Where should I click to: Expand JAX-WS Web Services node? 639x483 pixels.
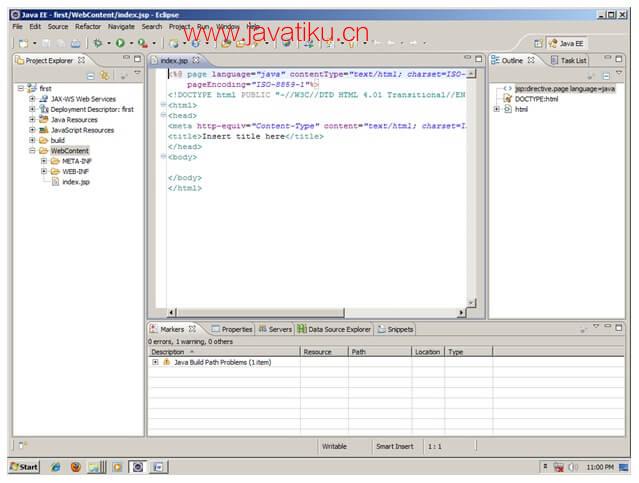[x=32, y=99]
